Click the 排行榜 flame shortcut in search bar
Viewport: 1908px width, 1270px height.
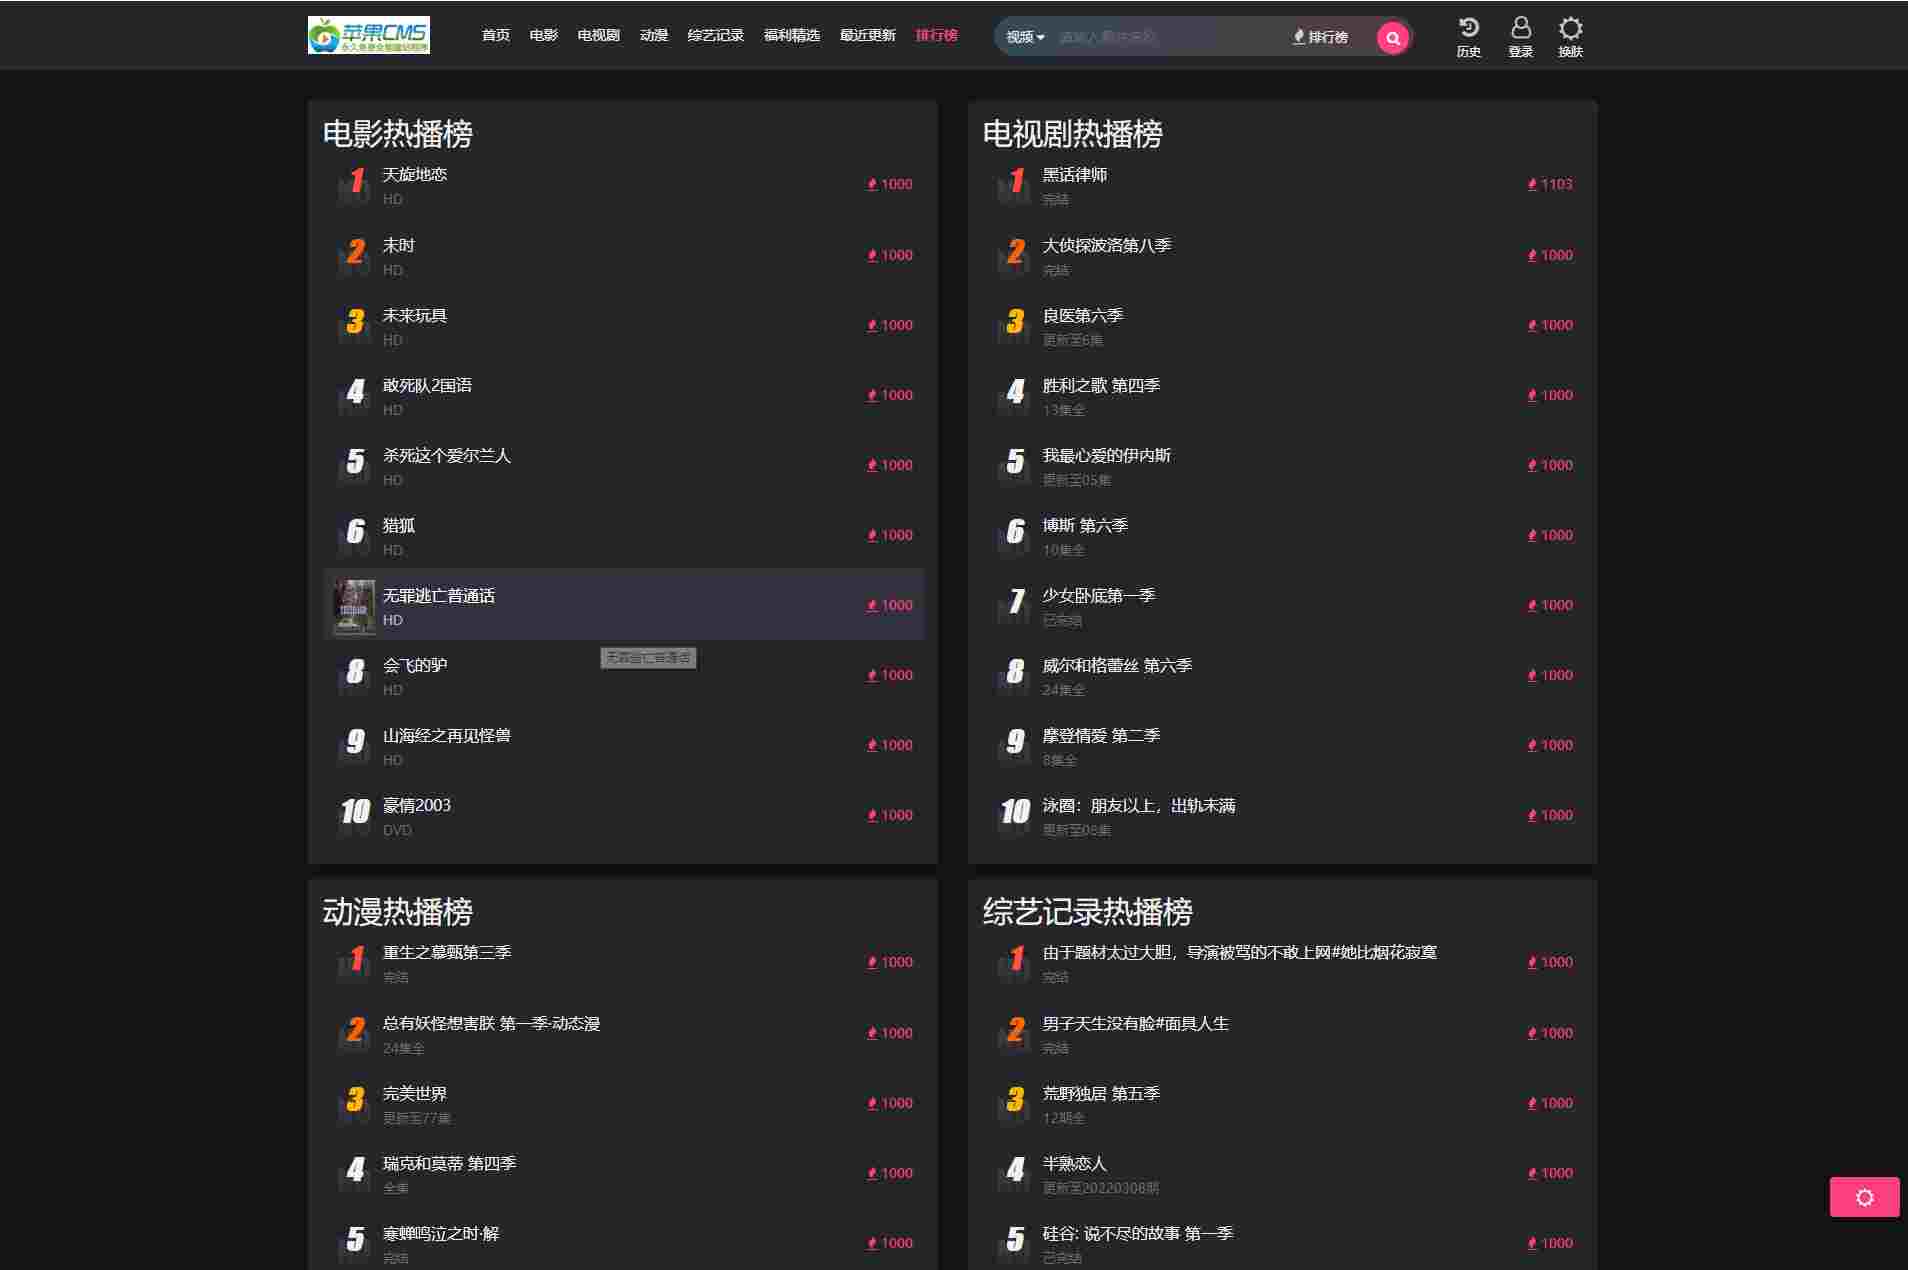click(1321, 37)
